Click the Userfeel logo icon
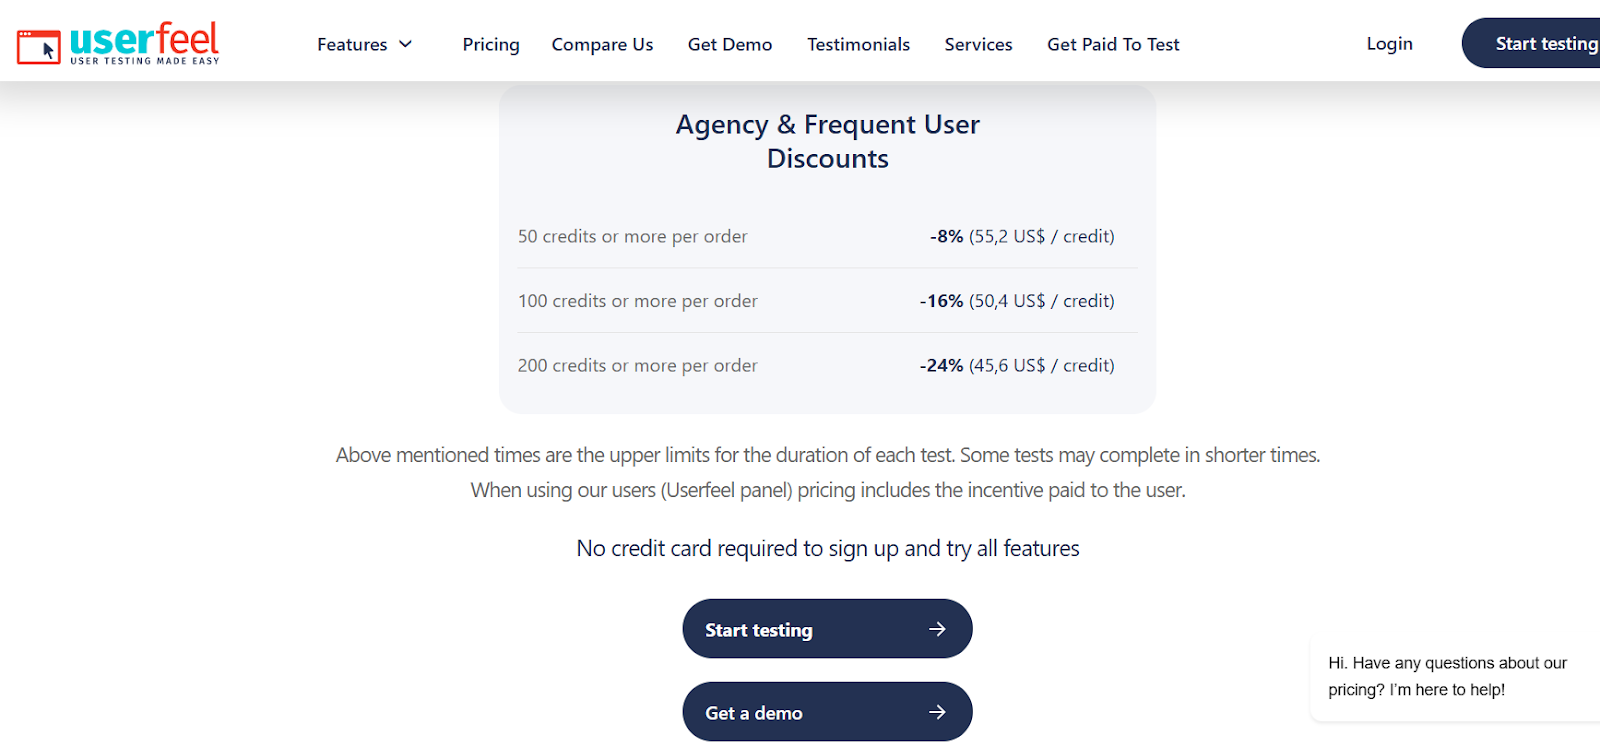The height and width of the screenshot is (748, 1600). coord(38,46)
